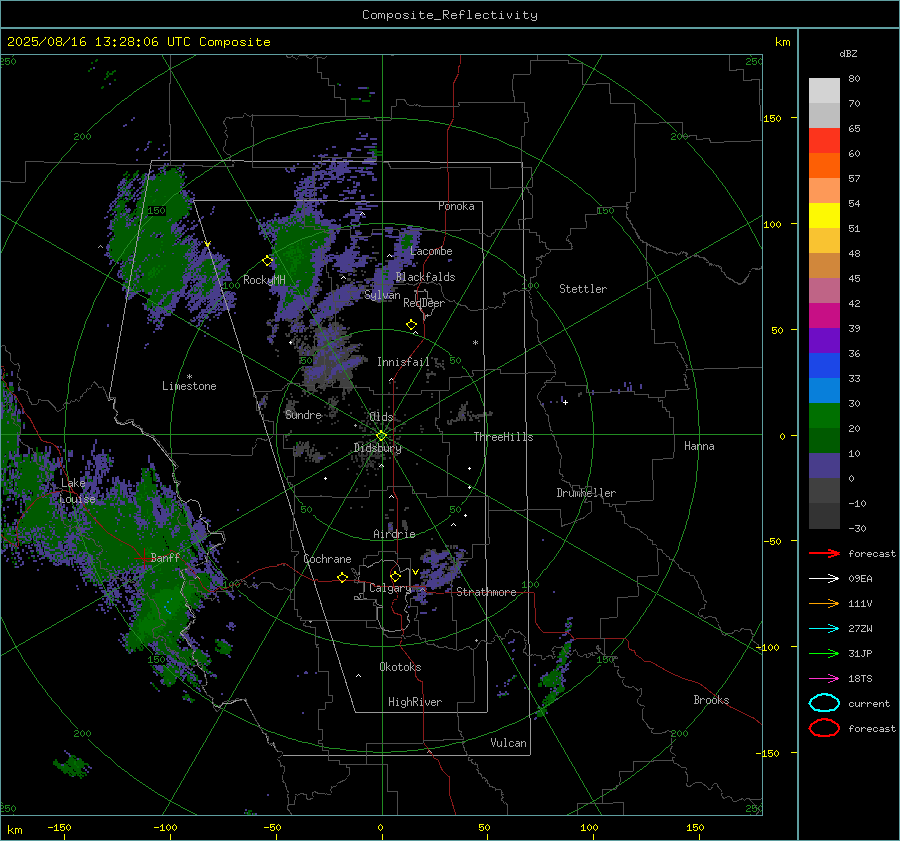Click the Airdrie map label

tap(394, 534)
